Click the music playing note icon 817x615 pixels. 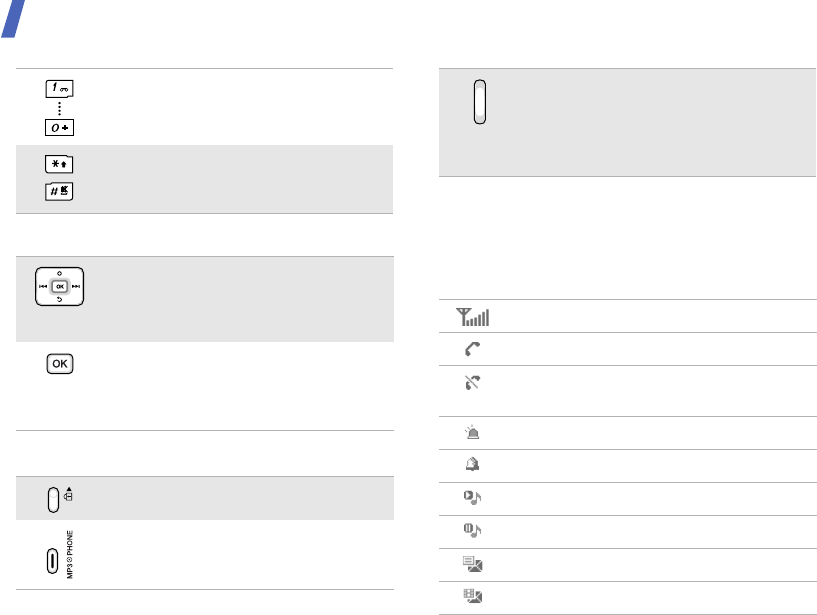click(471, 498)
